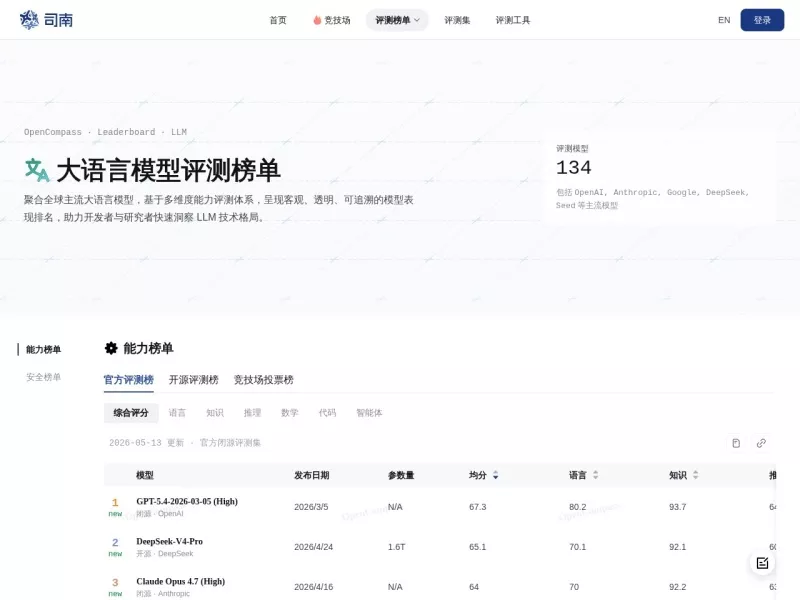Open 评测工具 navigation item

[513, 20]
